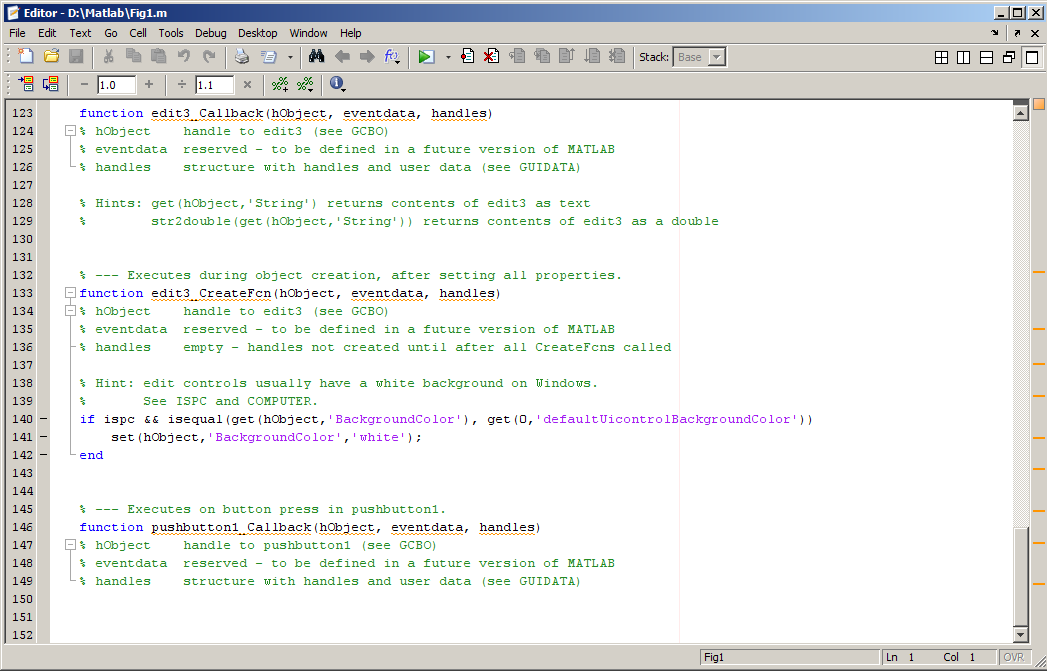Undock the document using the up-right arrow
The width and height of the screenshot is (1047, 671).
[x=1017, y=33]
